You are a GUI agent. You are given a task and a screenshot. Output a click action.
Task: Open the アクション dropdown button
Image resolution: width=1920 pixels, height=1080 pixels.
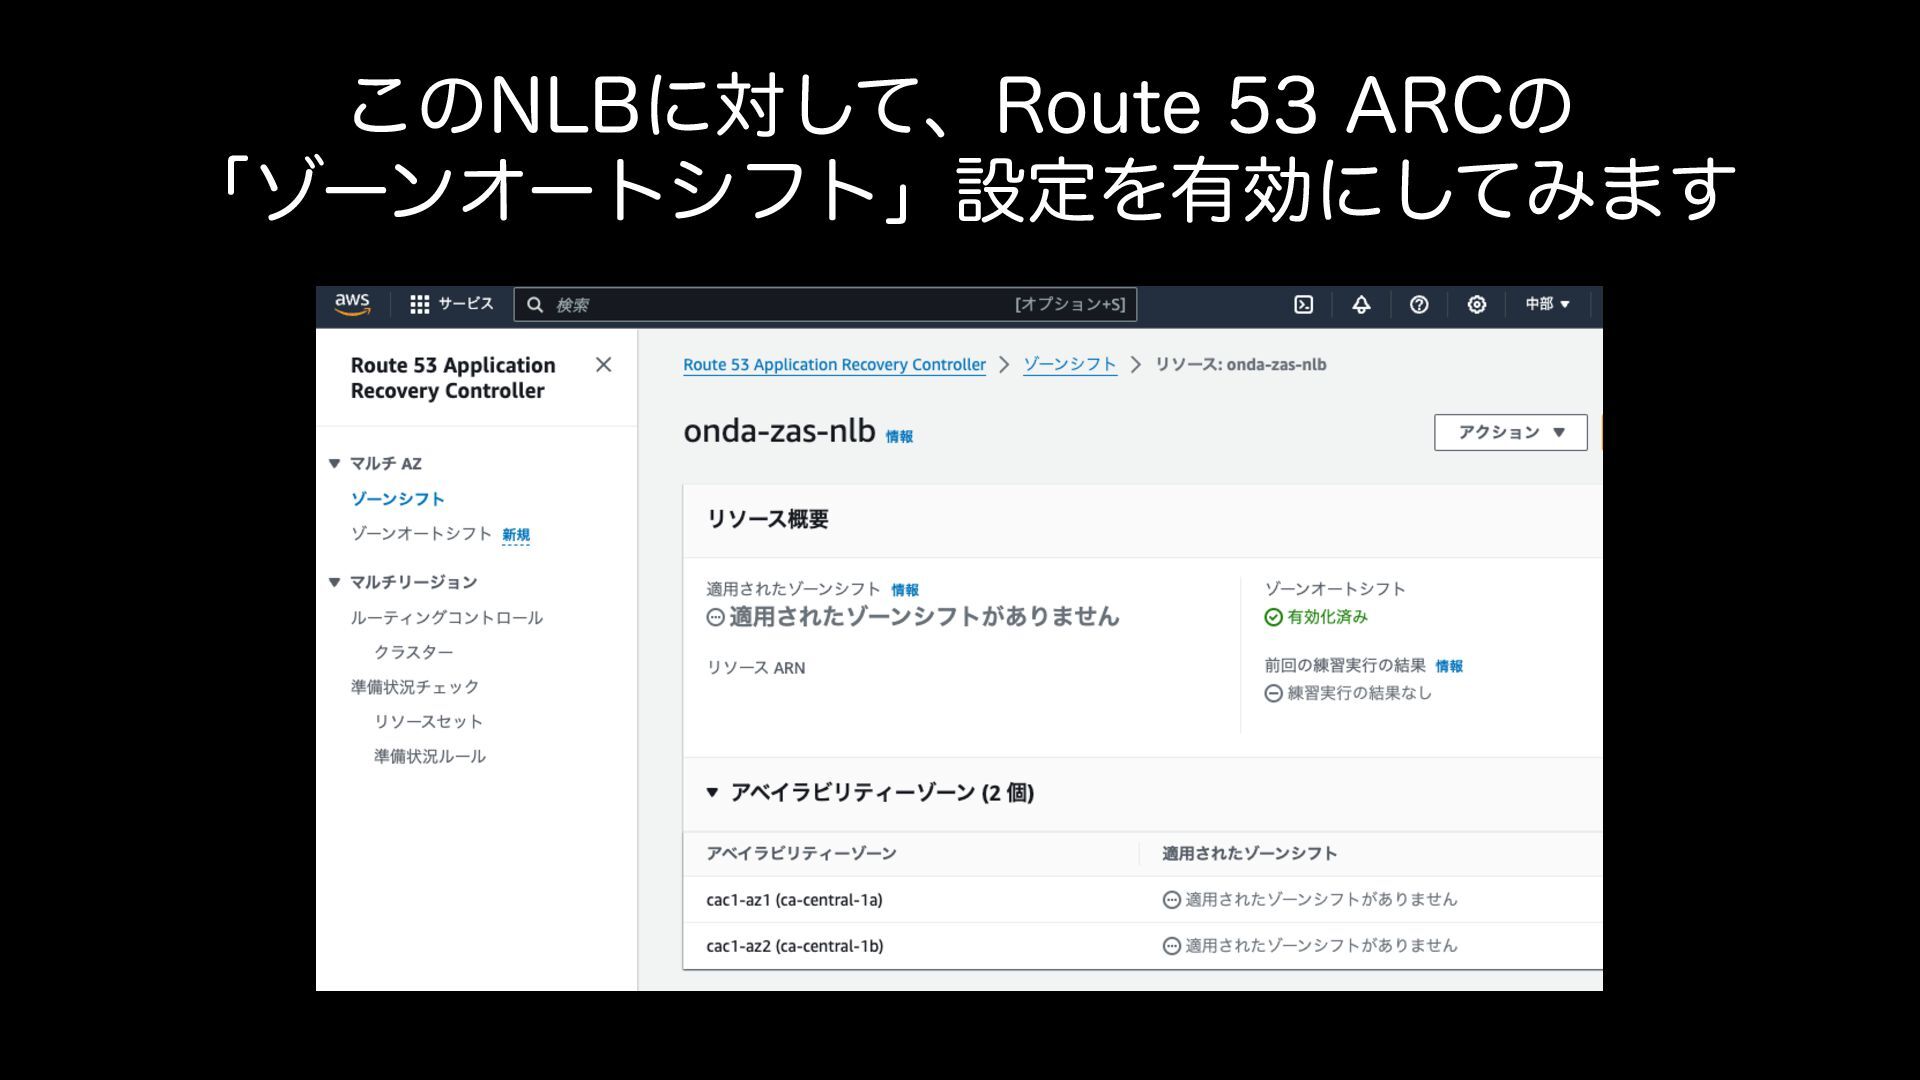tap(1510, 432)
